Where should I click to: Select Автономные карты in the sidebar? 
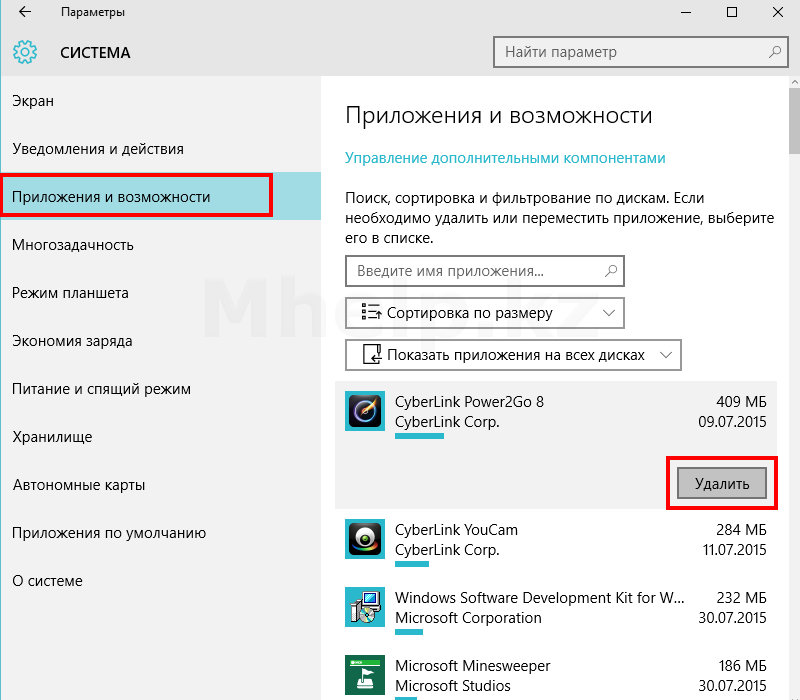pyautogui.click(x=160, y=485)
